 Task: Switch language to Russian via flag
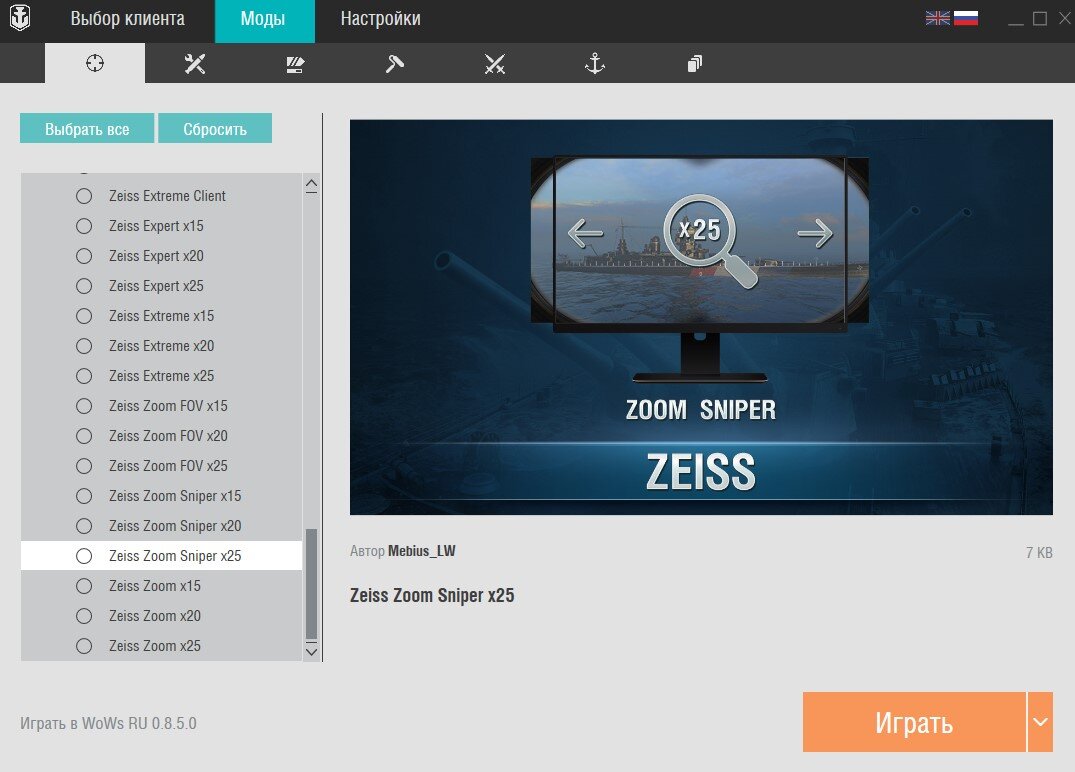[965, 19]
